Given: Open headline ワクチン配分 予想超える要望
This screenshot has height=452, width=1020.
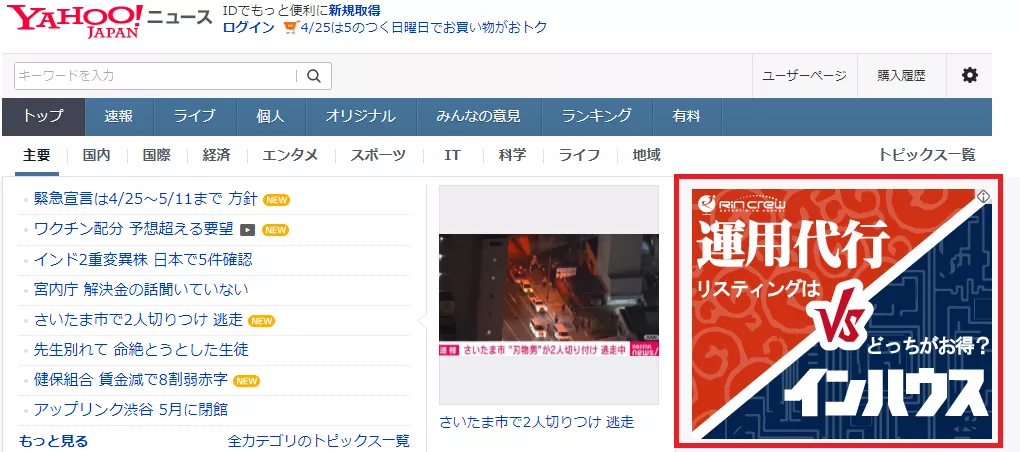Looking at the screenshot, I should (x=133, y=230).
